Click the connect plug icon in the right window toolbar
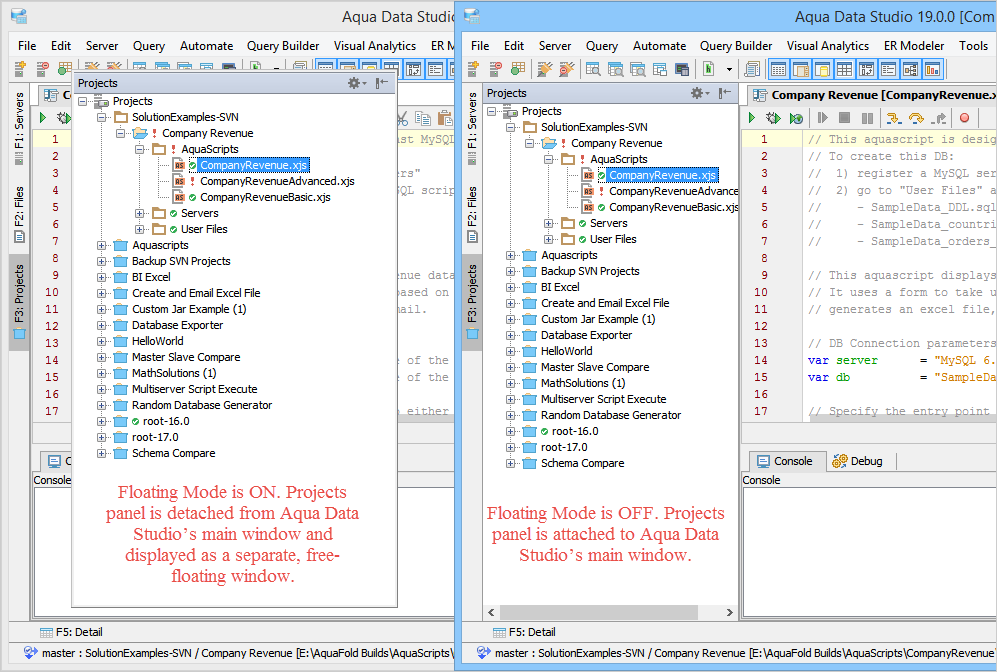 point(544,69)
